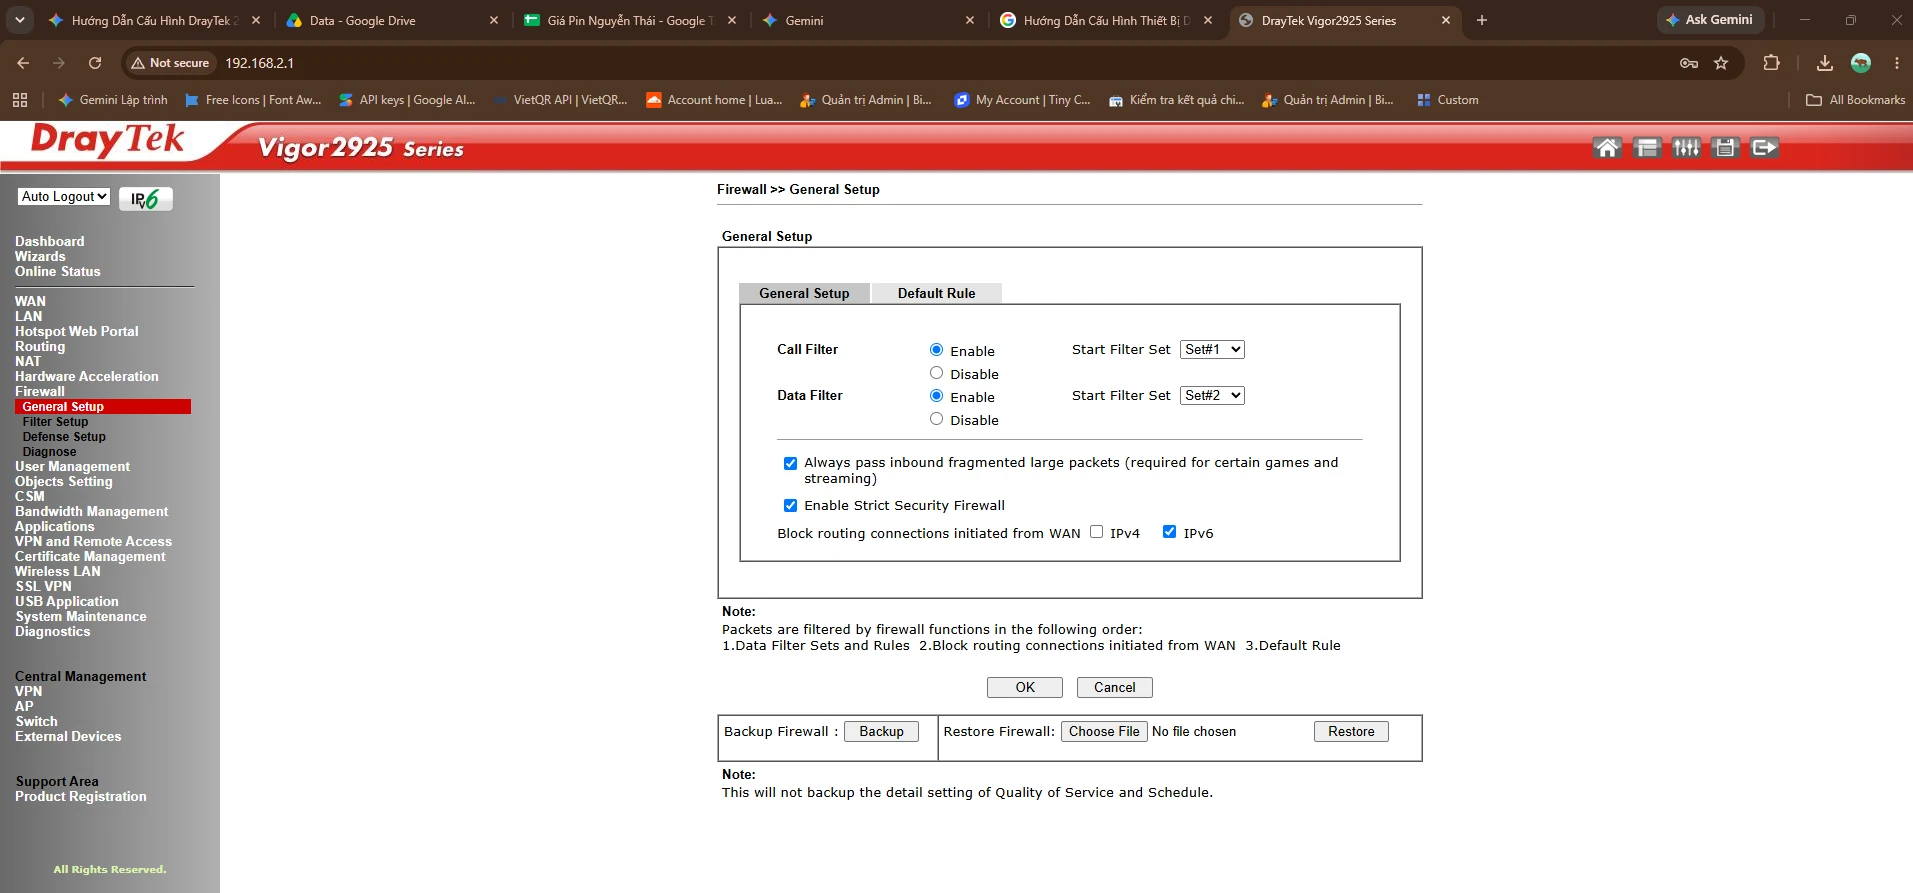Click the OK button
Viewport: 1913px width, 893px height.
(1025, 688)
